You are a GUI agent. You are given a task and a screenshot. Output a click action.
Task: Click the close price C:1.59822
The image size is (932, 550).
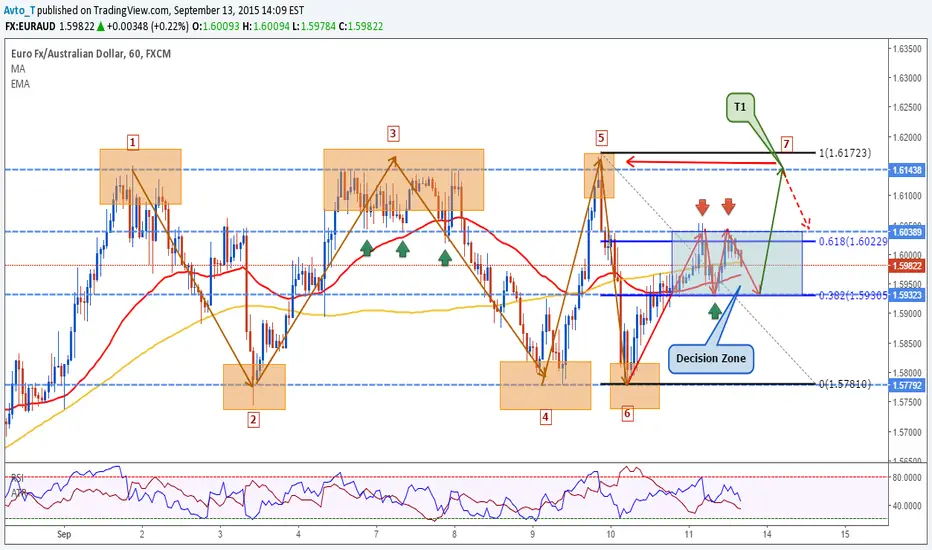pos(361,26)
